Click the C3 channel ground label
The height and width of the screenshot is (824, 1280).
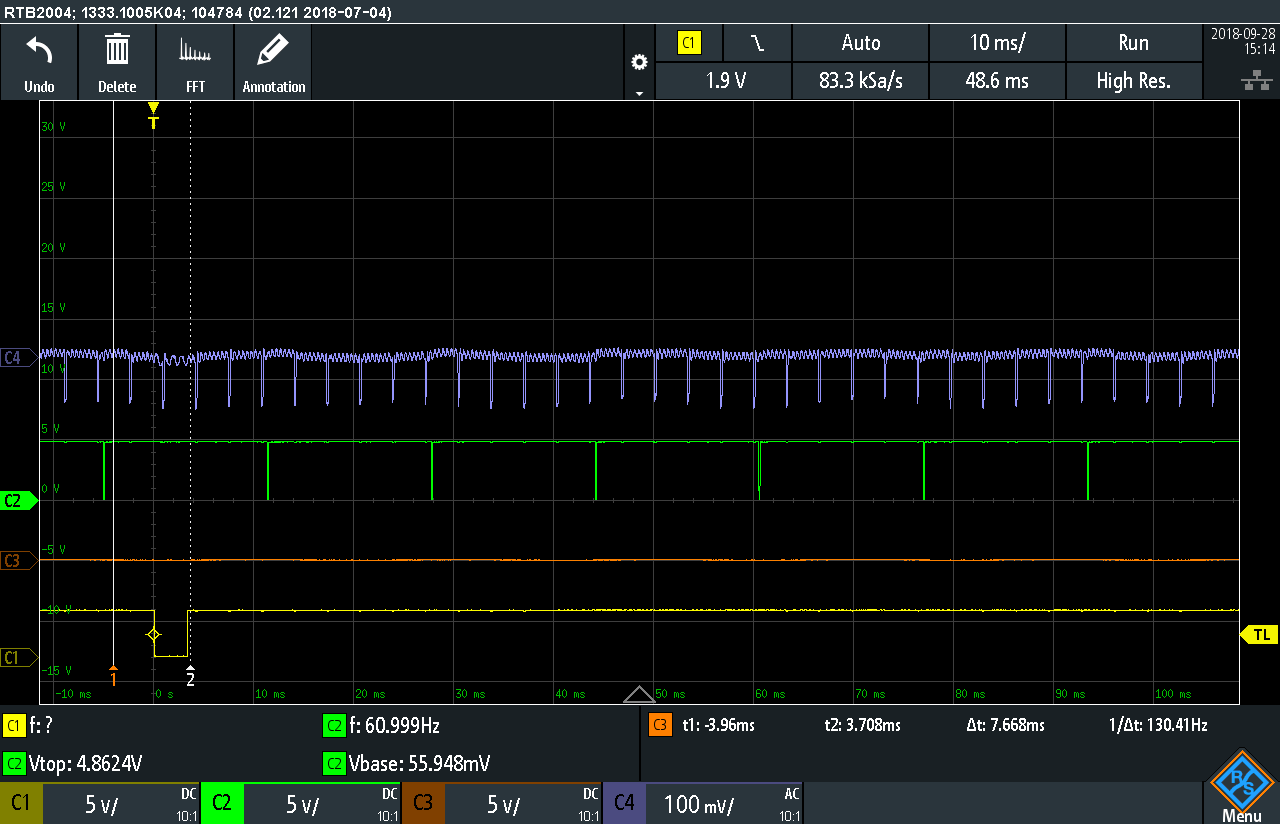pos(18,560)
